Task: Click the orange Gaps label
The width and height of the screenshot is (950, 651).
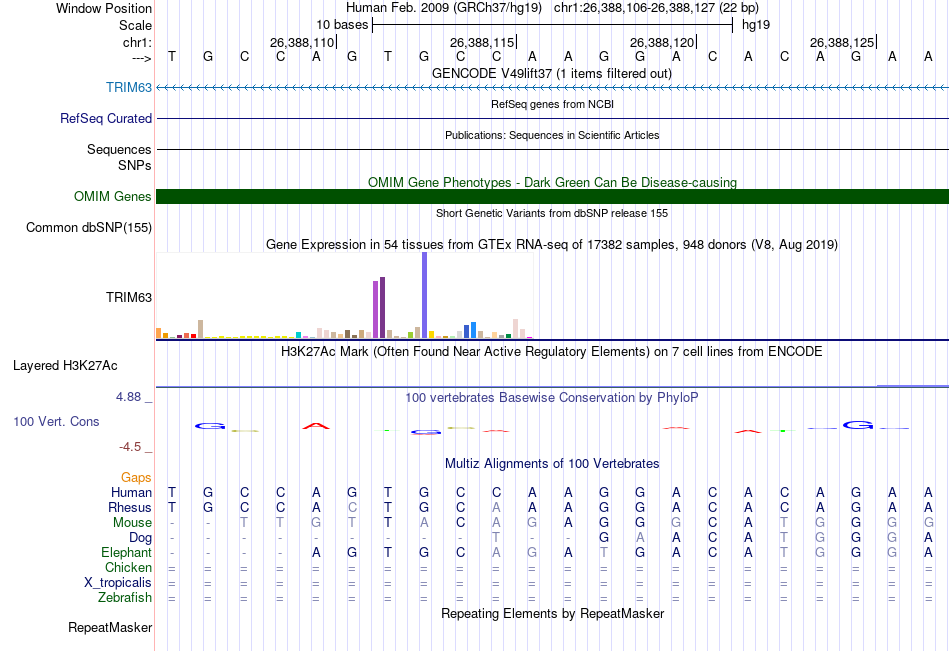Action: pyautogui.click(x=136, y=478)
